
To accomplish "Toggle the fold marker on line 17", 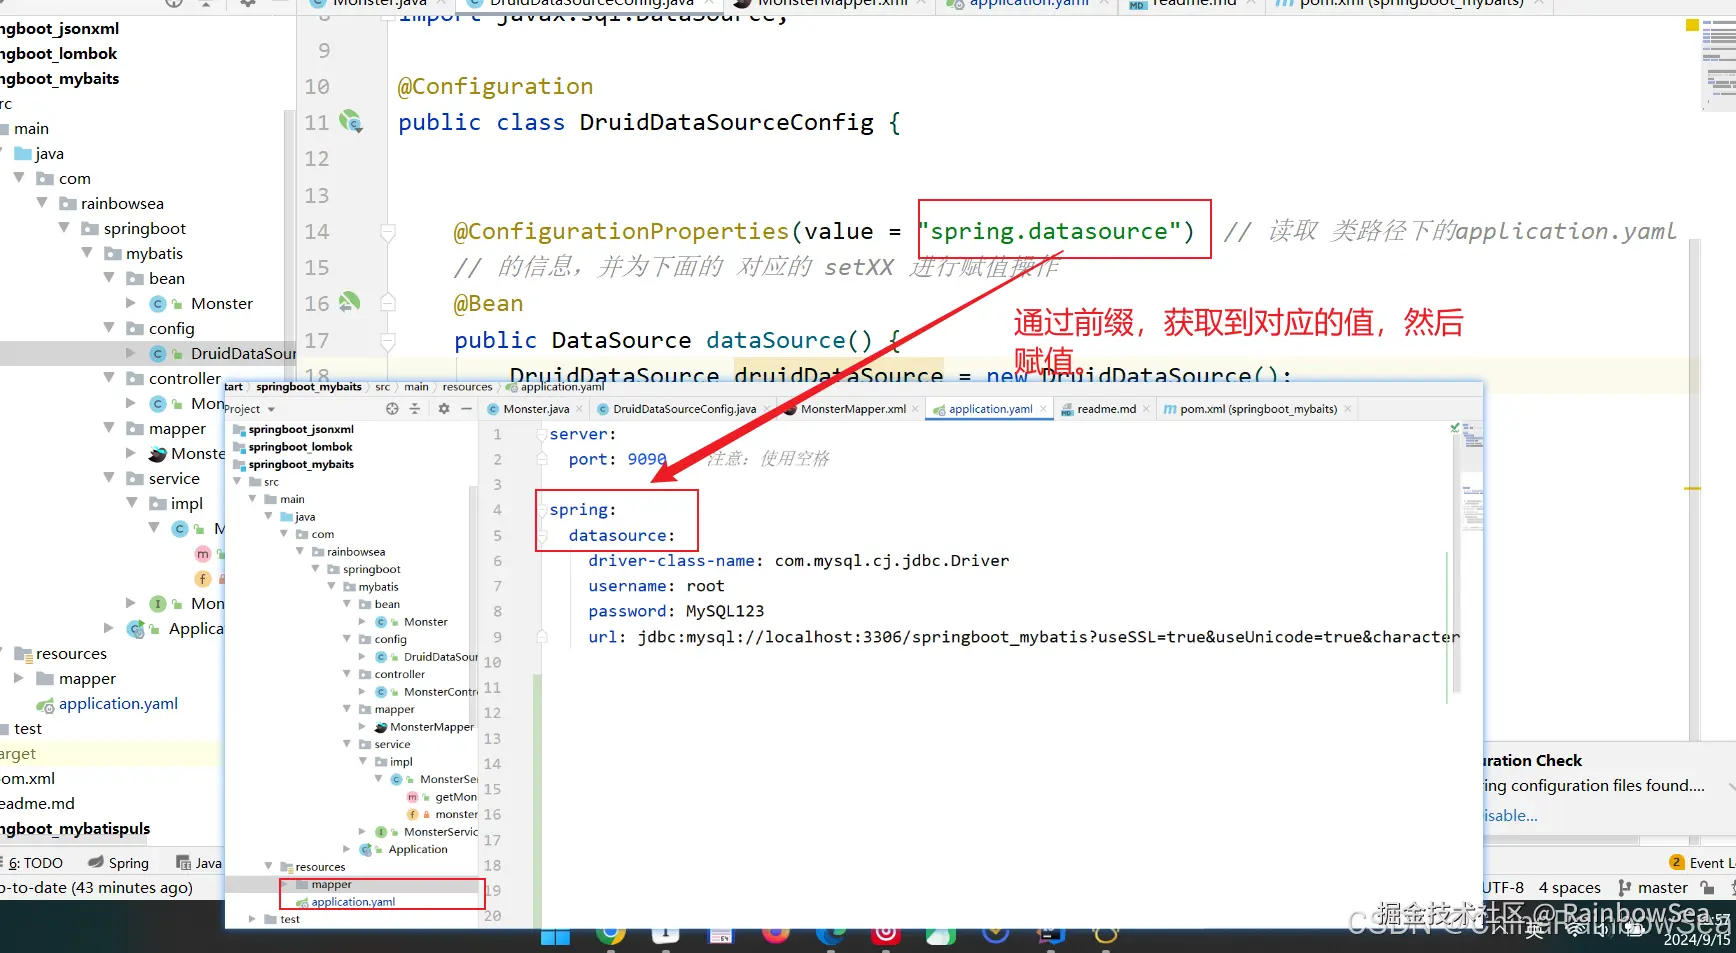I will (388, 341).
